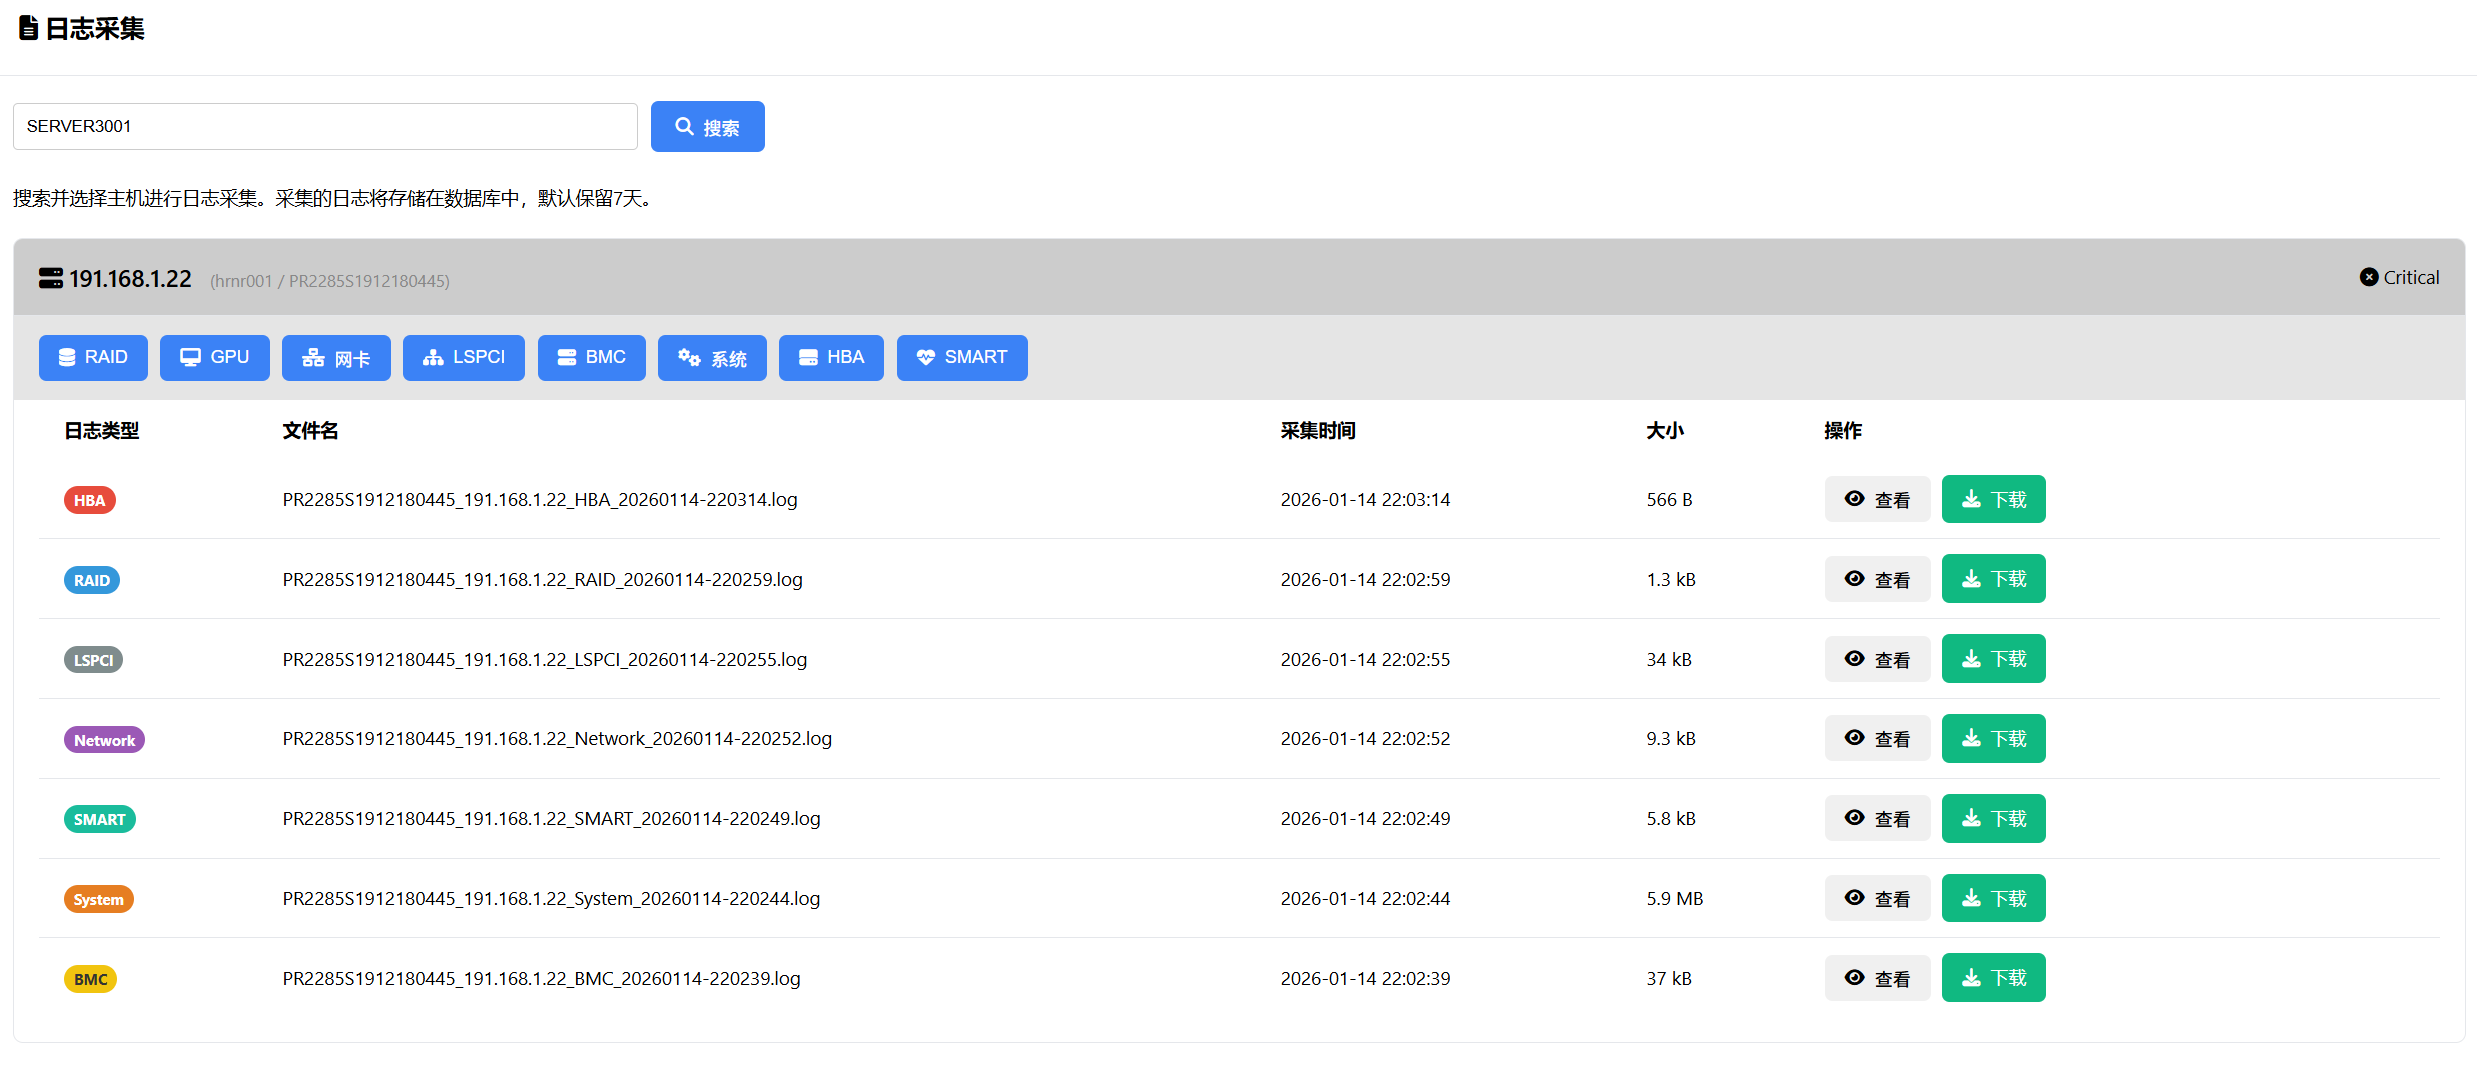Download the 5.9 MB System log

coord(1993,898)
